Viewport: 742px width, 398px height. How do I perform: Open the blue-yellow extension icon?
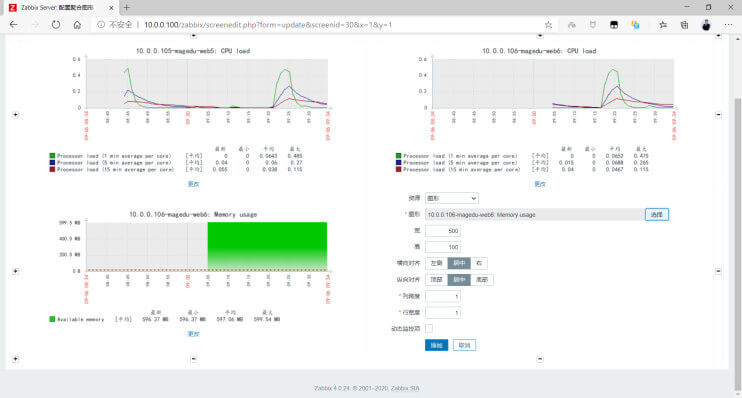(x=636, y=25)
